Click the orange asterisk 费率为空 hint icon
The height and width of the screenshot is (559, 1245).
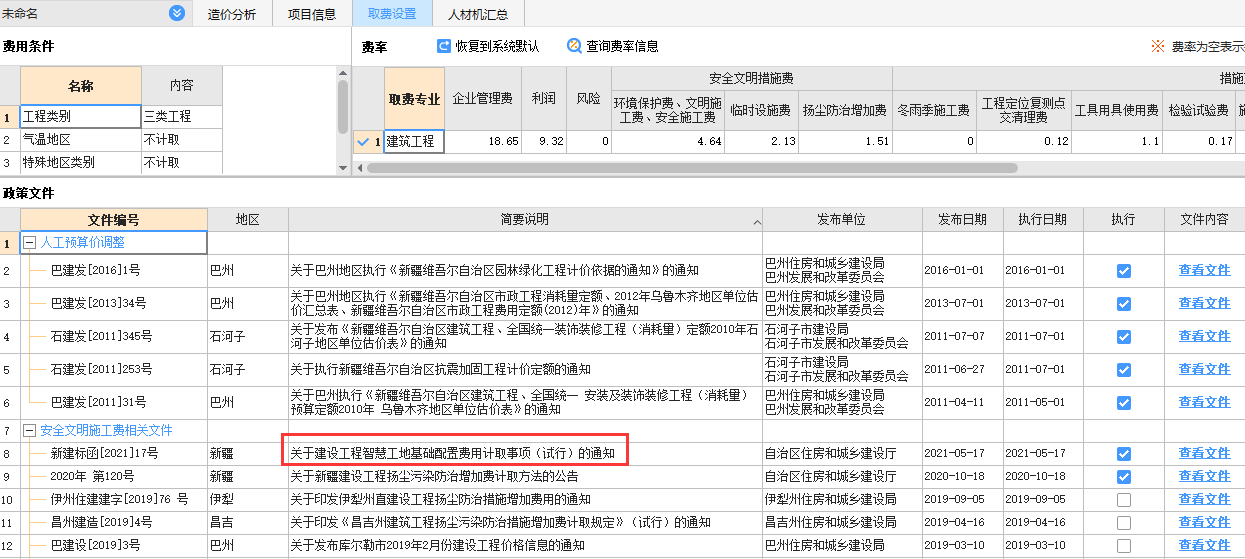click(x=1158, y=46)
